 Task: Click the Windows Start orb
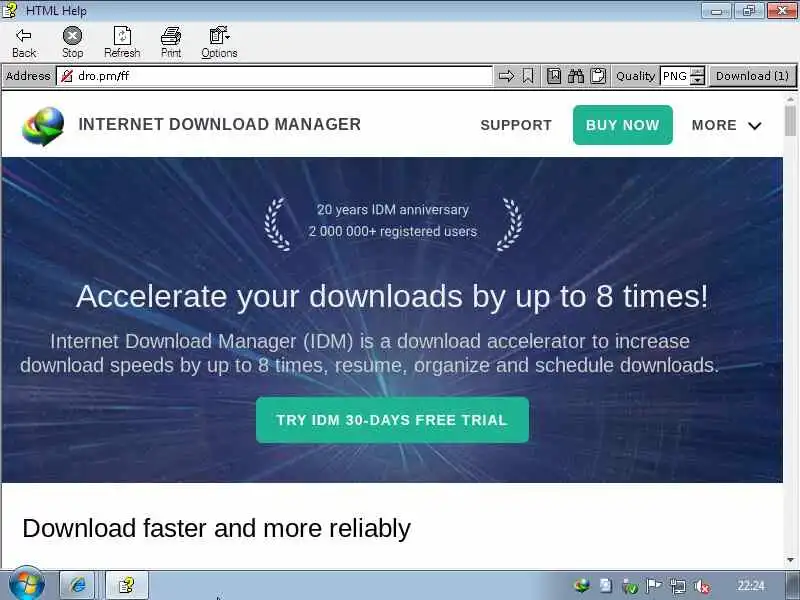(27, 584)
